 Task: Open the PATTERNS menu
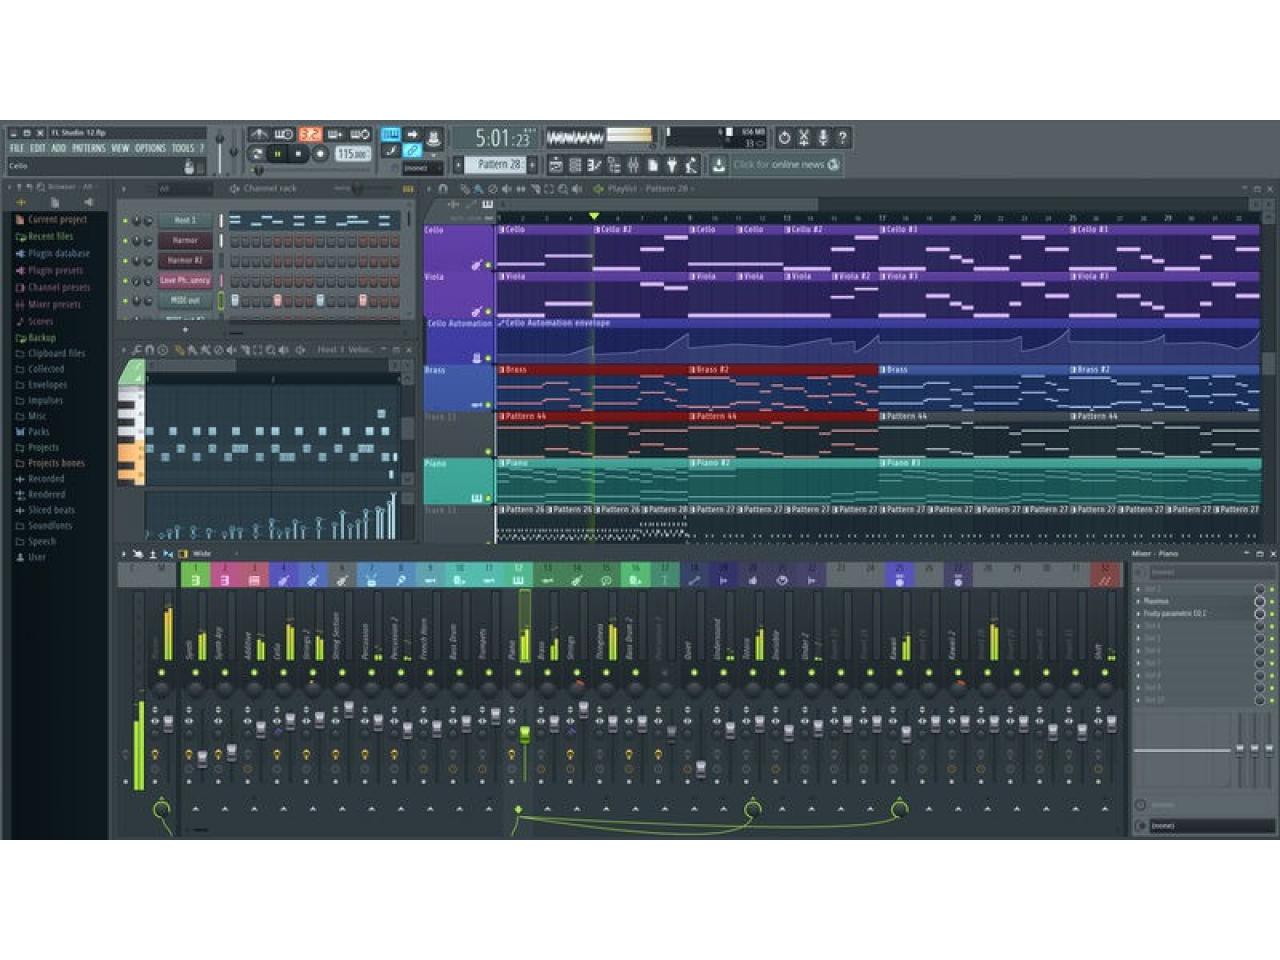point(88,148)
